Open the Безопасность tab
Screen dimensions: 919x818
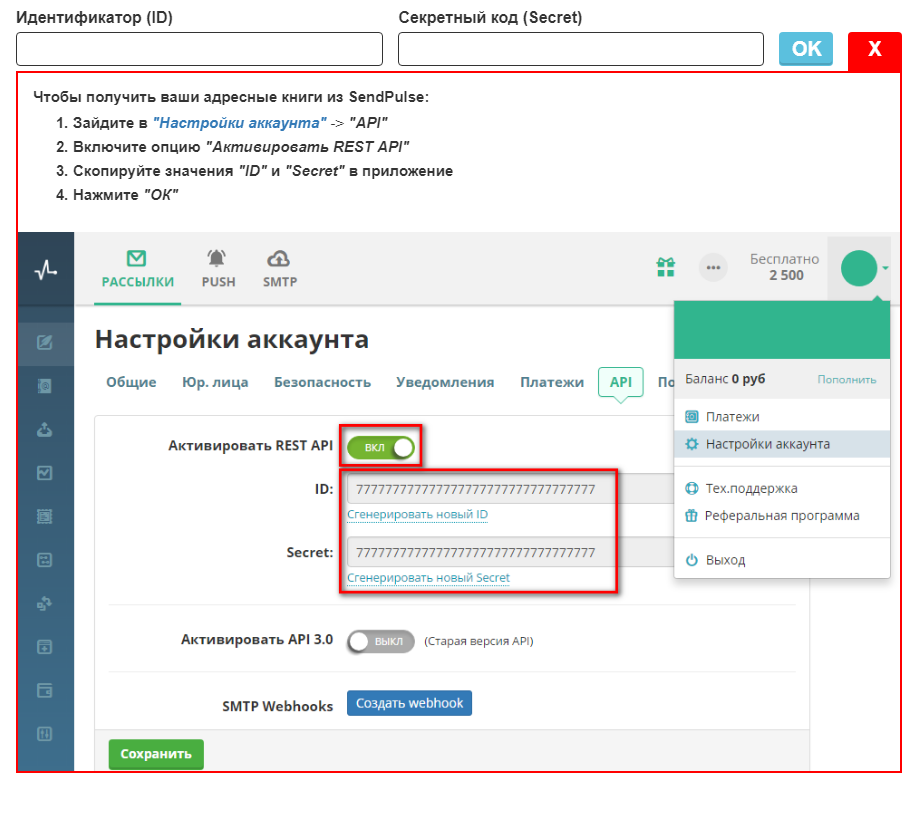pyautogui.click(x=322, y=382)
